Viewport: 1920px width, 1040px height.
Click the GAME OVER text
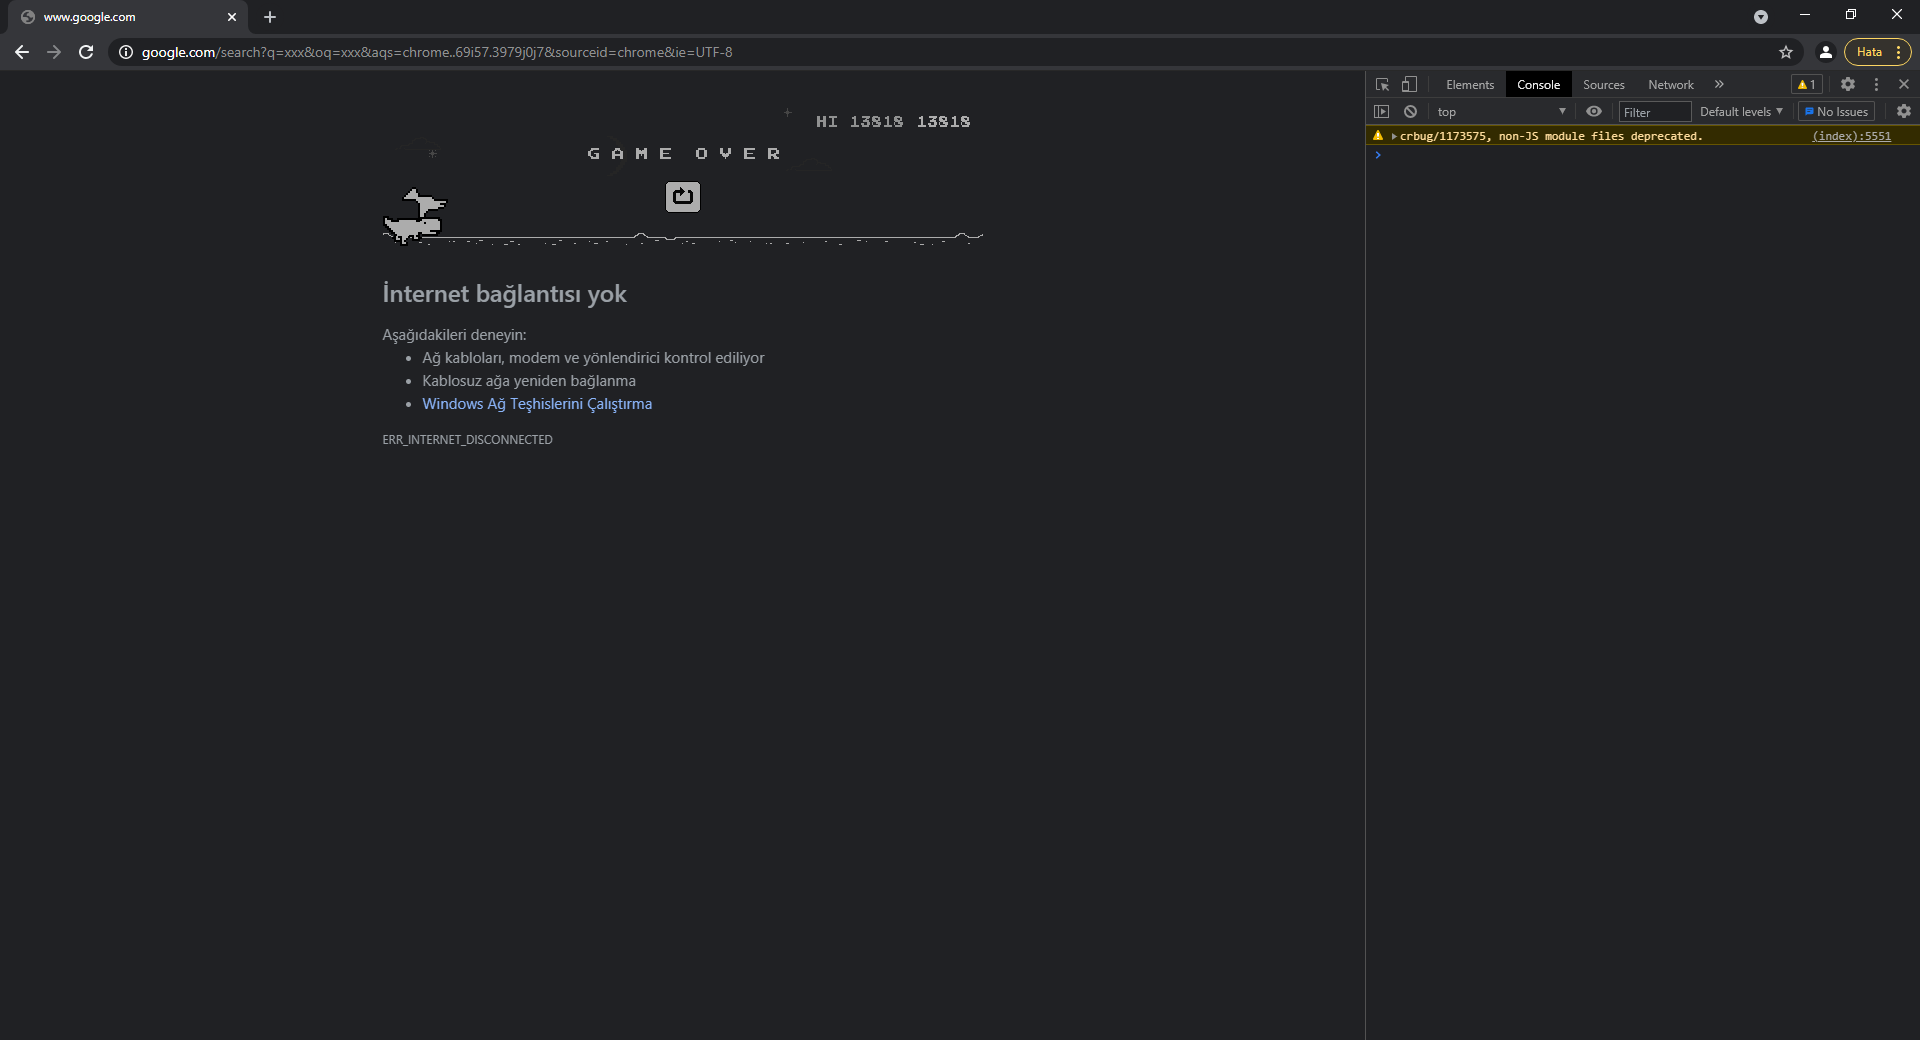[x=684, y=154]
